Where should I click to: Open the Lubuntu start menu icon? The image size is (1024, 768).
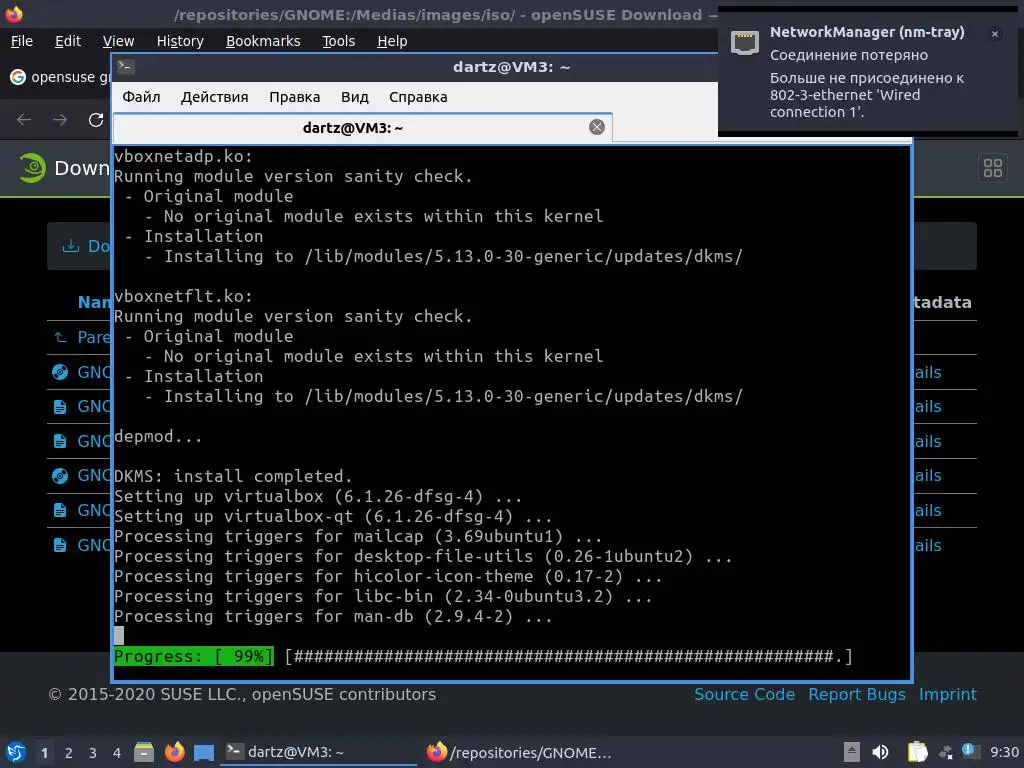pos(16,752)
